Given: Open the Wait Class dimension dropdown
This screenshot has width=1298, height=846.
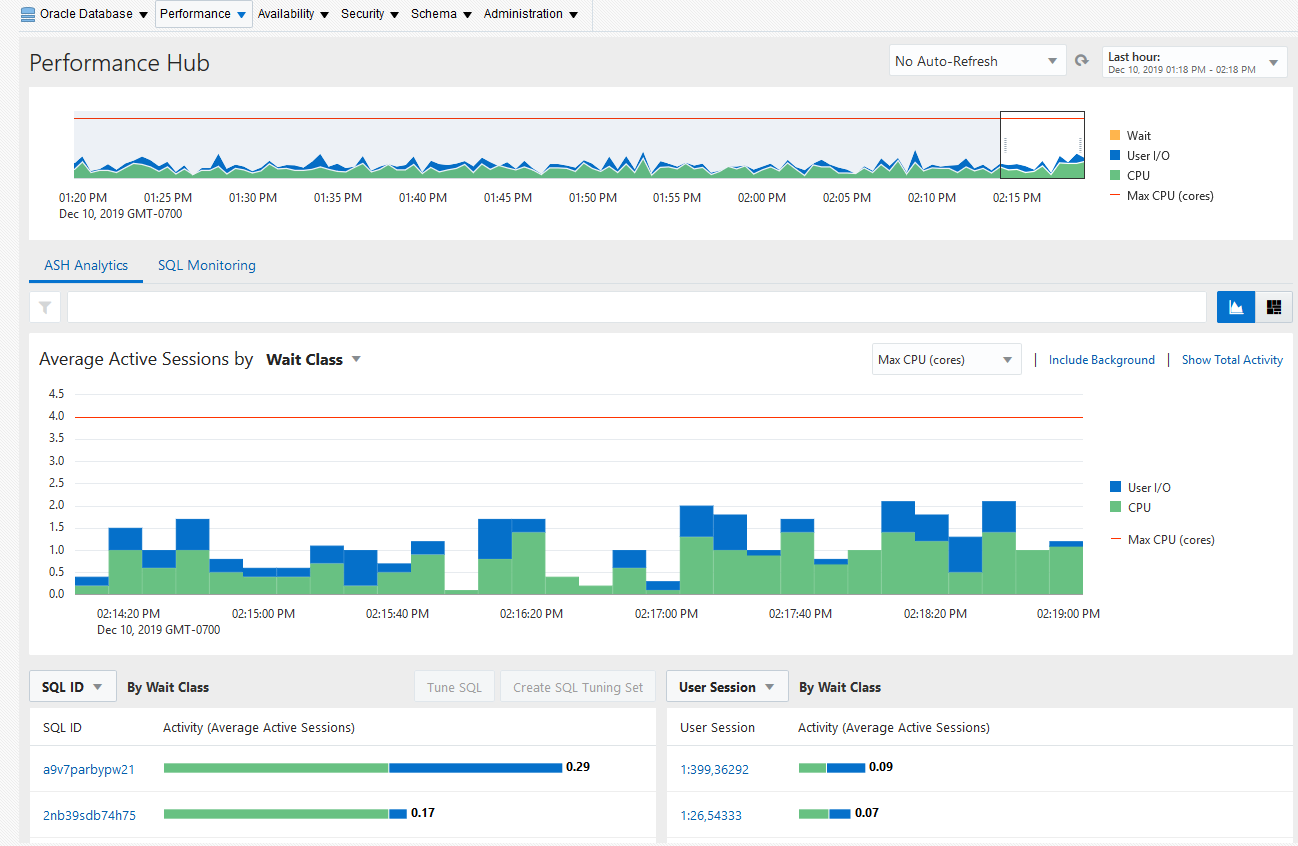Looking at the screenshot, I should click(313, 359).
